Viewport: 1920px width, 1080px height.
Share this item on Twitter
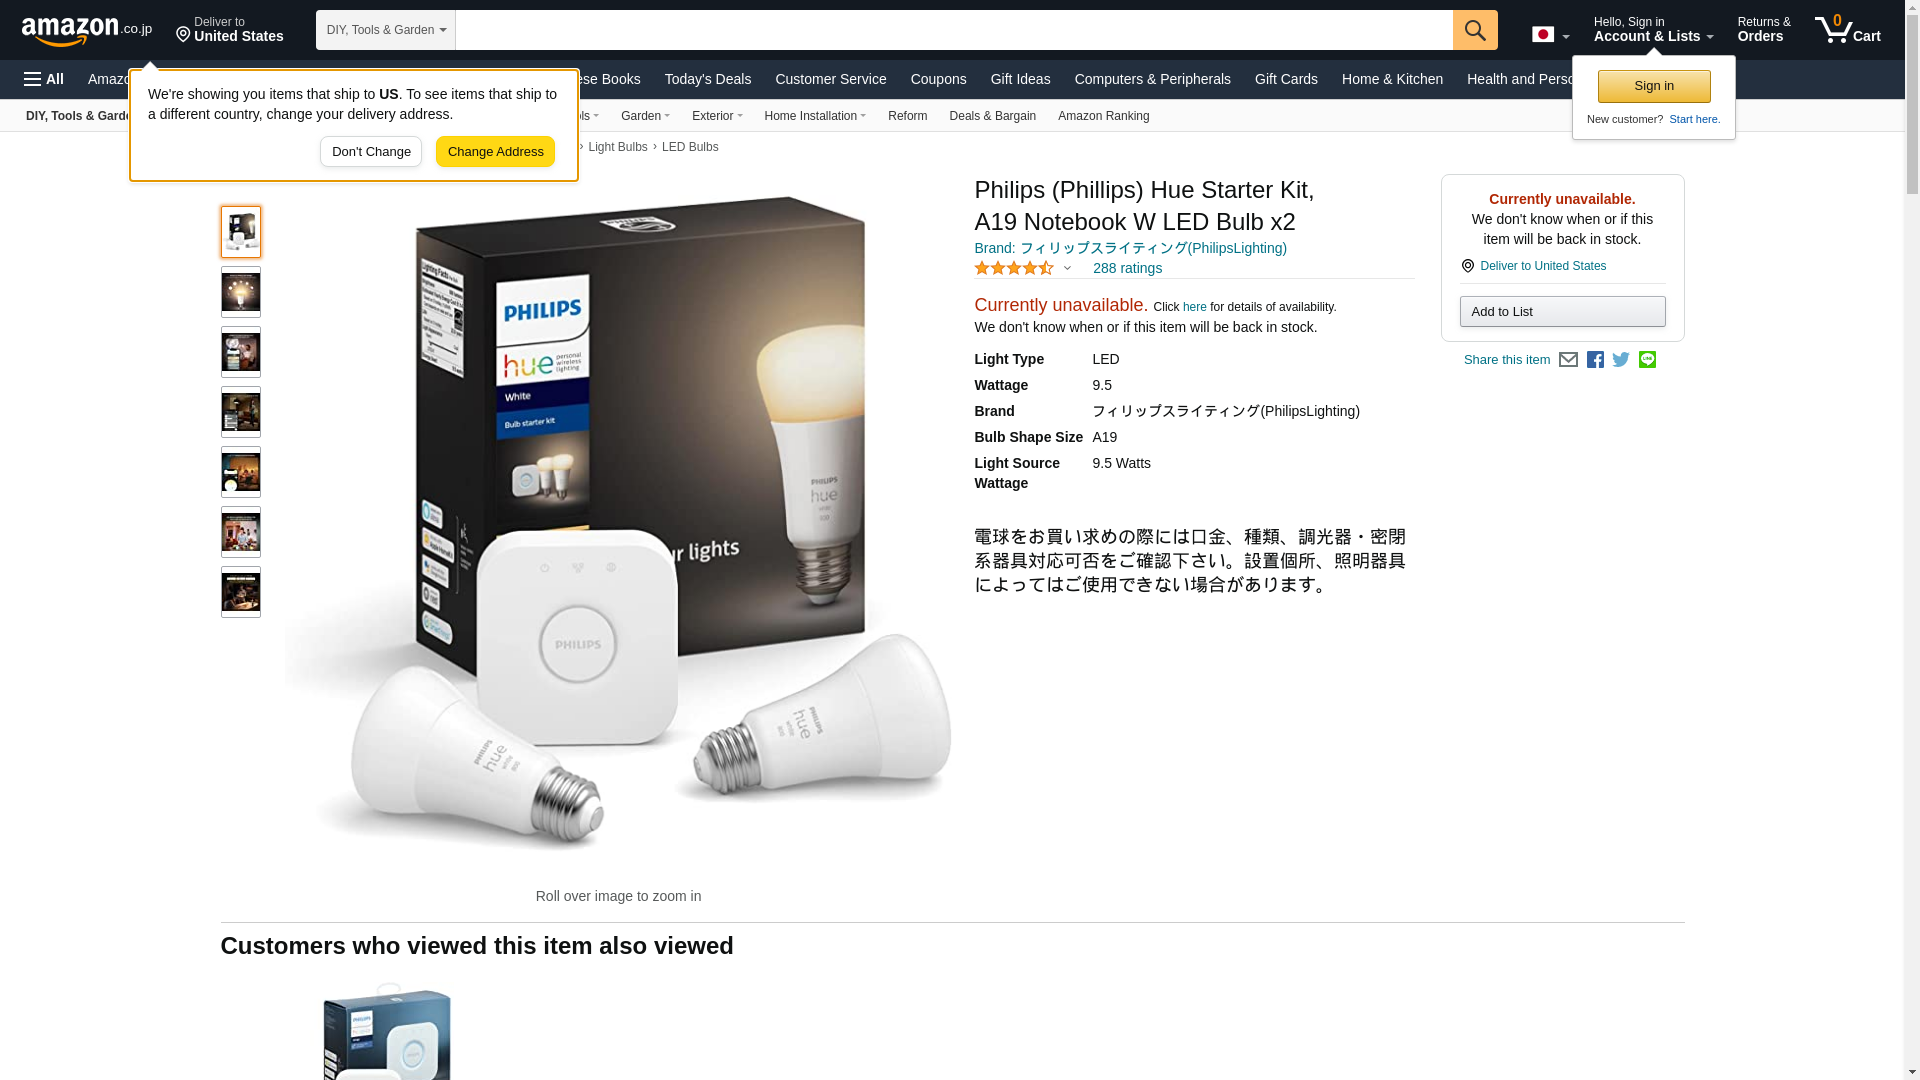[1621, 360]
